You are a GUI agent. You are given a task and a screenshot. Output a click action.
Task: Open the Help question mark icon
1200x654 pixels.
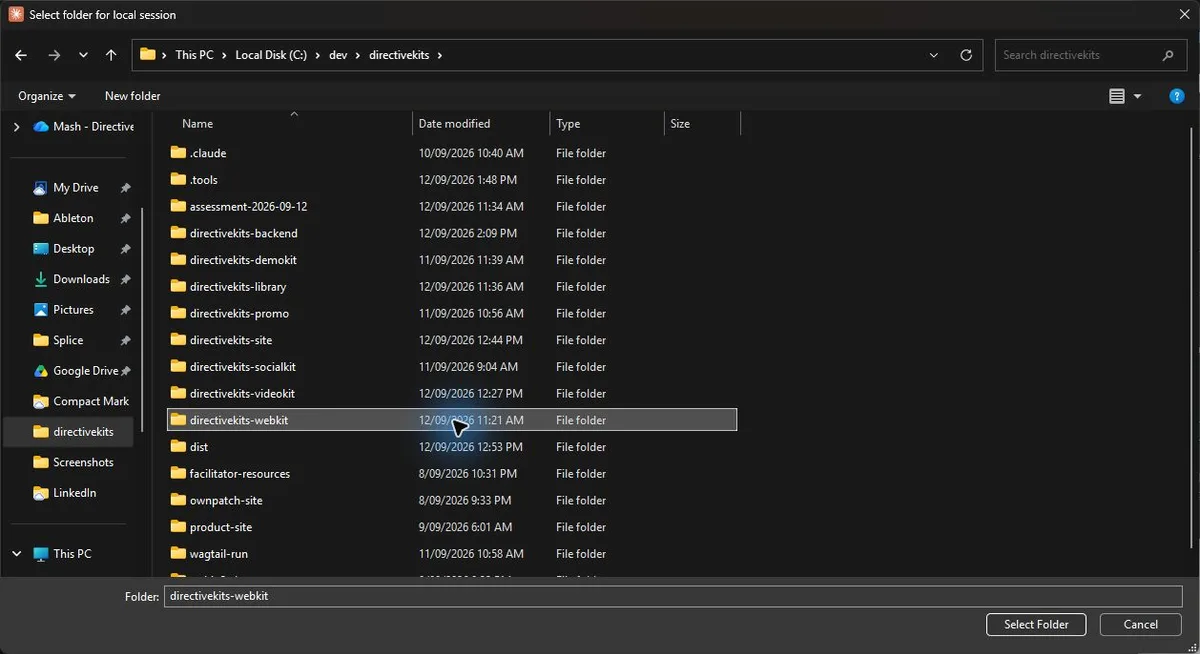(x=1177, y=96)
